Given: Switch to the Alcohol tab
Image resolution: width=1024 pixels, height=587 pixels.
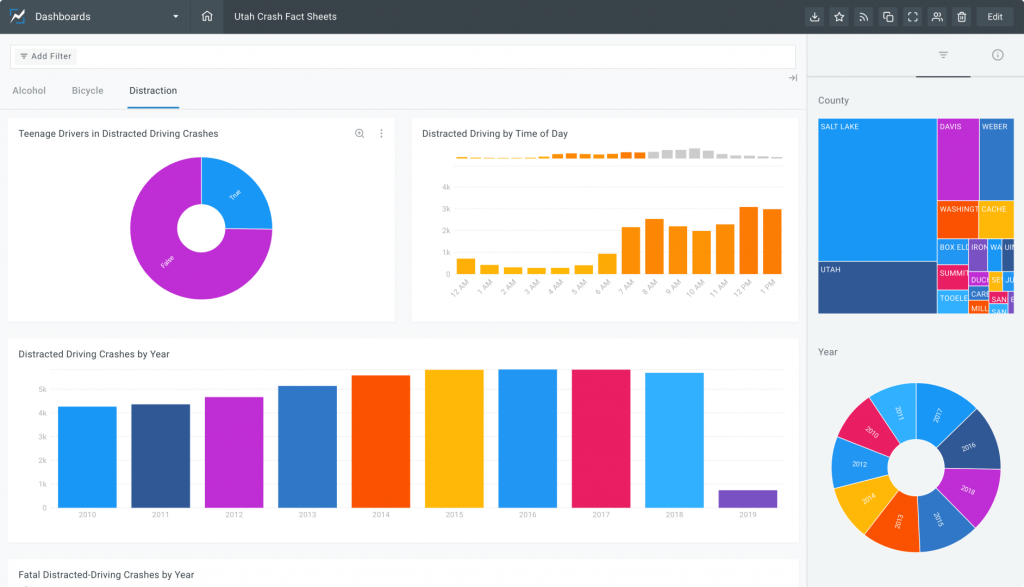Looking at the screenshot, I should click(29, 91).
